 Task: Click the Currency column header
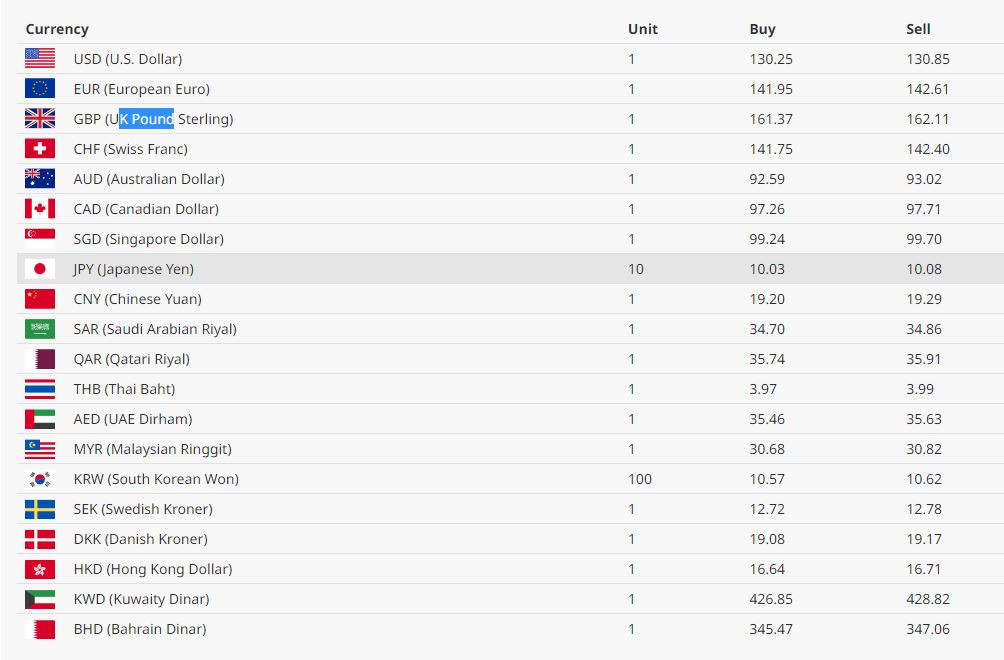tap(57, 29)
